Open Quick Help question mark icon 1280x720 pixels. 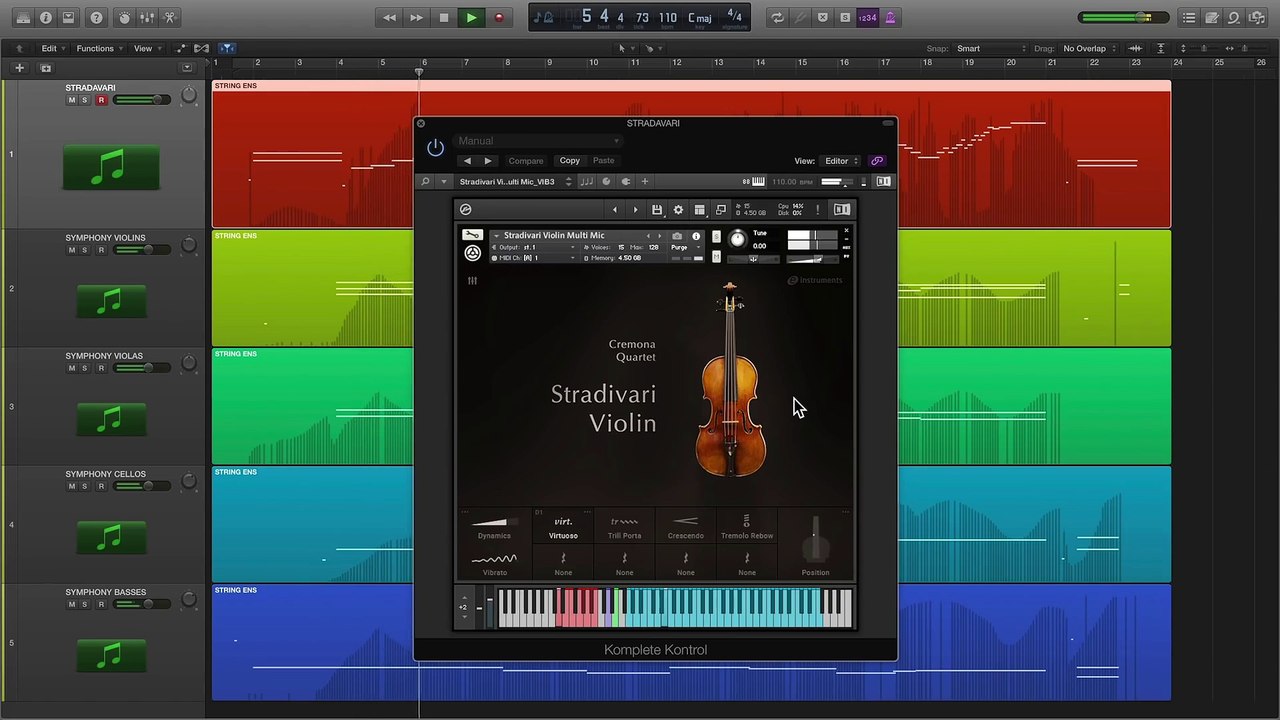pos(96,17)
